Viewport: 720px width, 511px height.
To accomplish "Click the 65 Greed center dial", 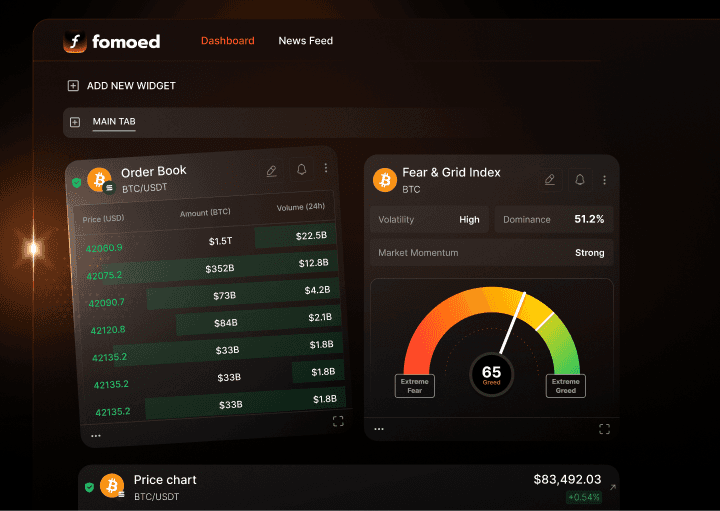I will pyautogui.click(x=491, y=375).
